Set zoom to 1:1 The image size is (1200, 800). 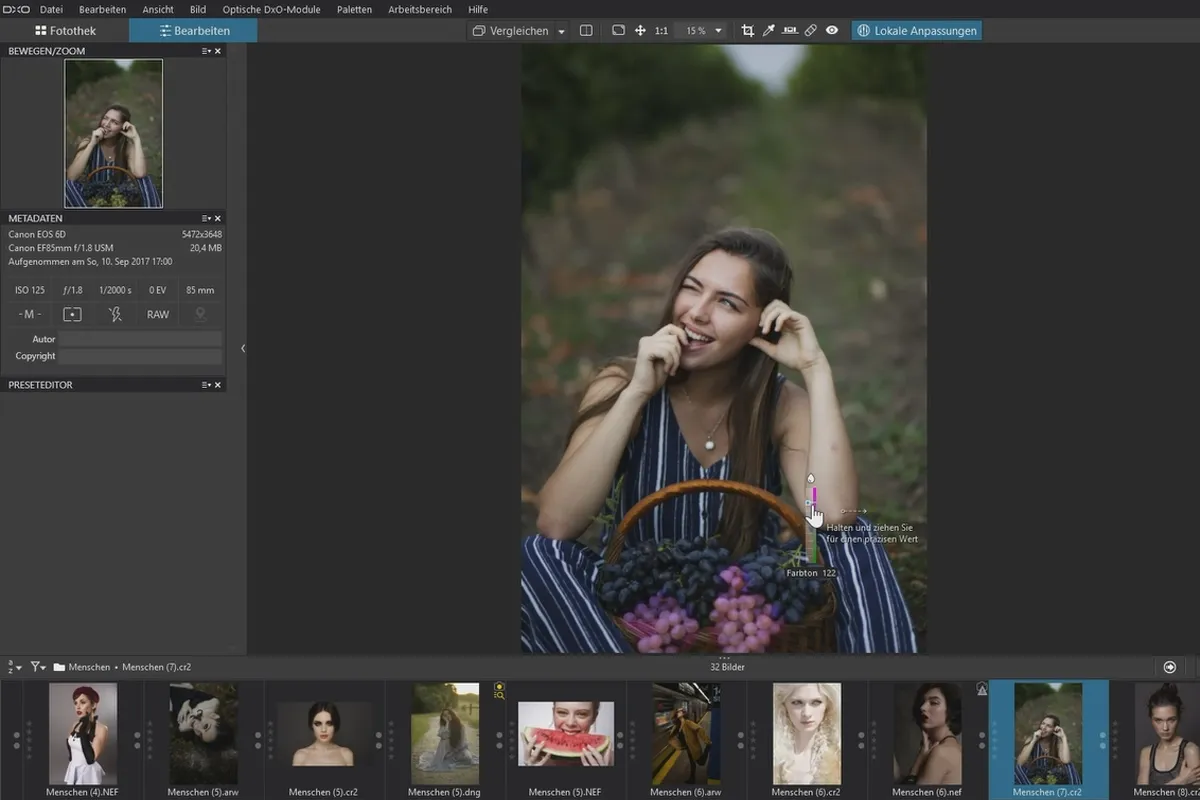point(661,31)
